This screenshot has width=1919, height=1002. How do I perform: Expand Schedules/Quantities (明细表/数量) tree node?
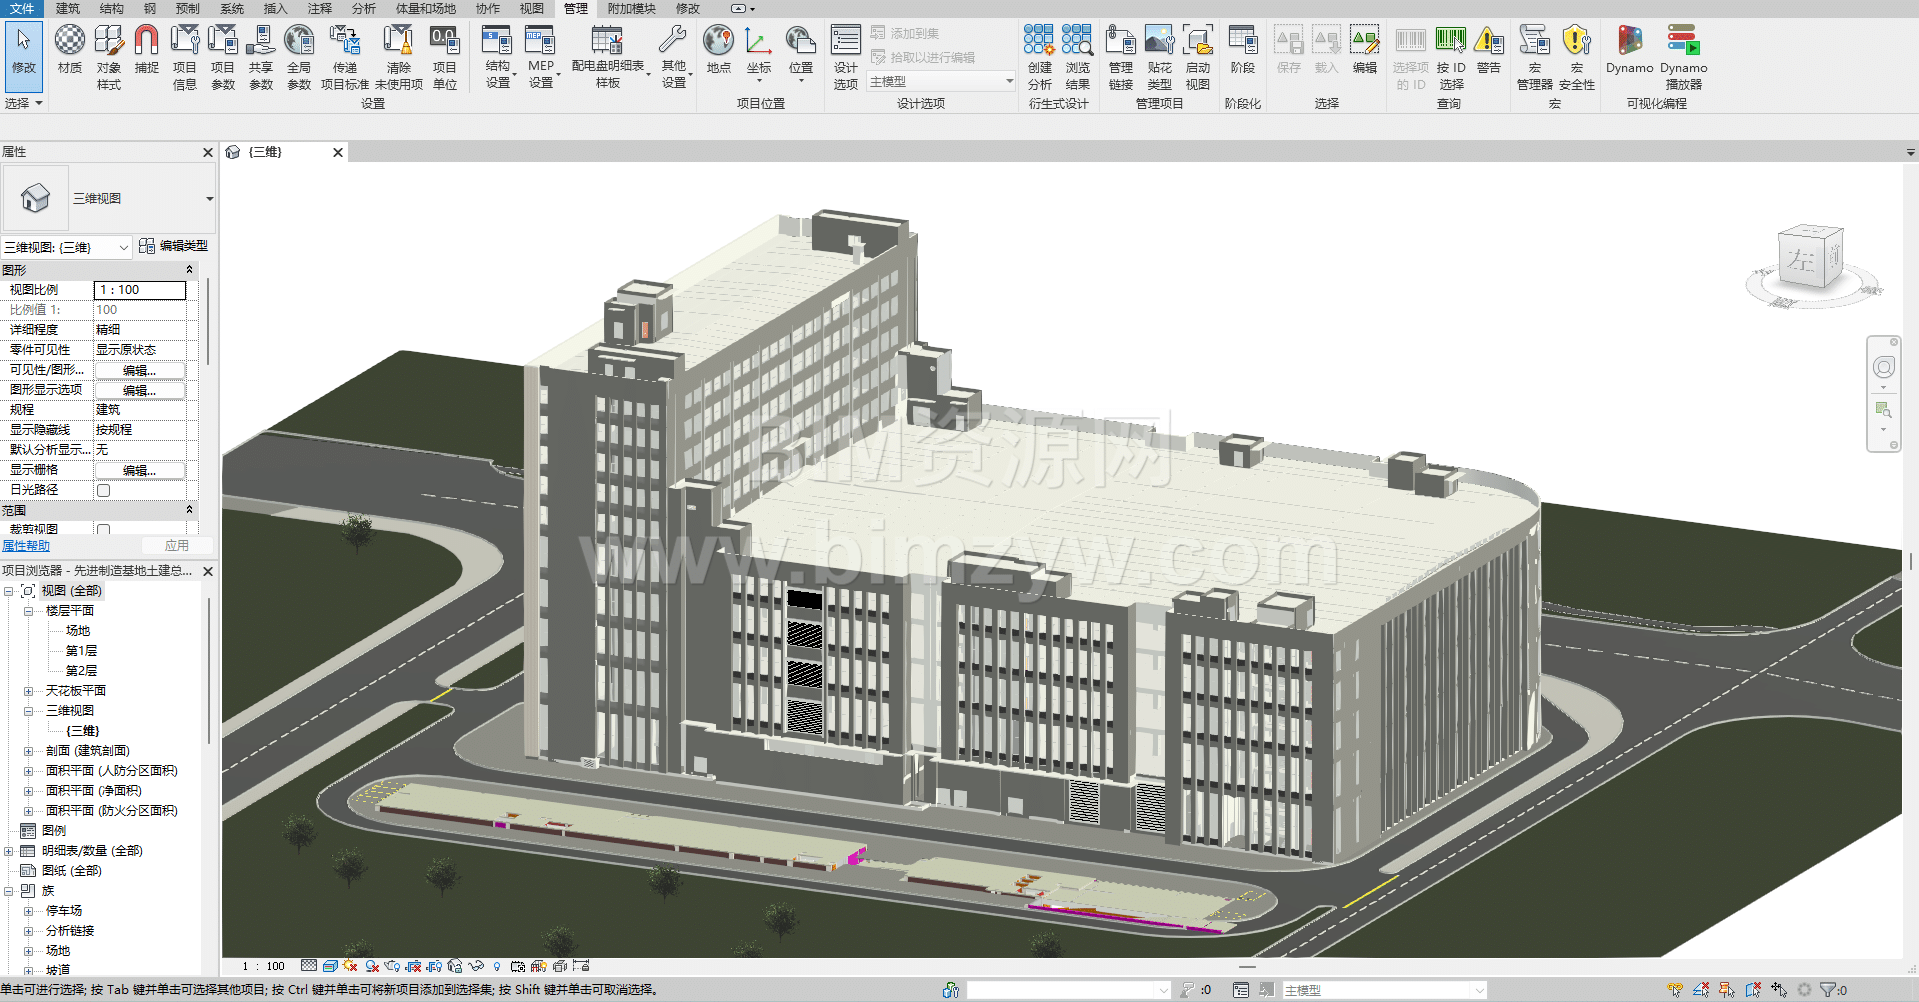point(9,851)
